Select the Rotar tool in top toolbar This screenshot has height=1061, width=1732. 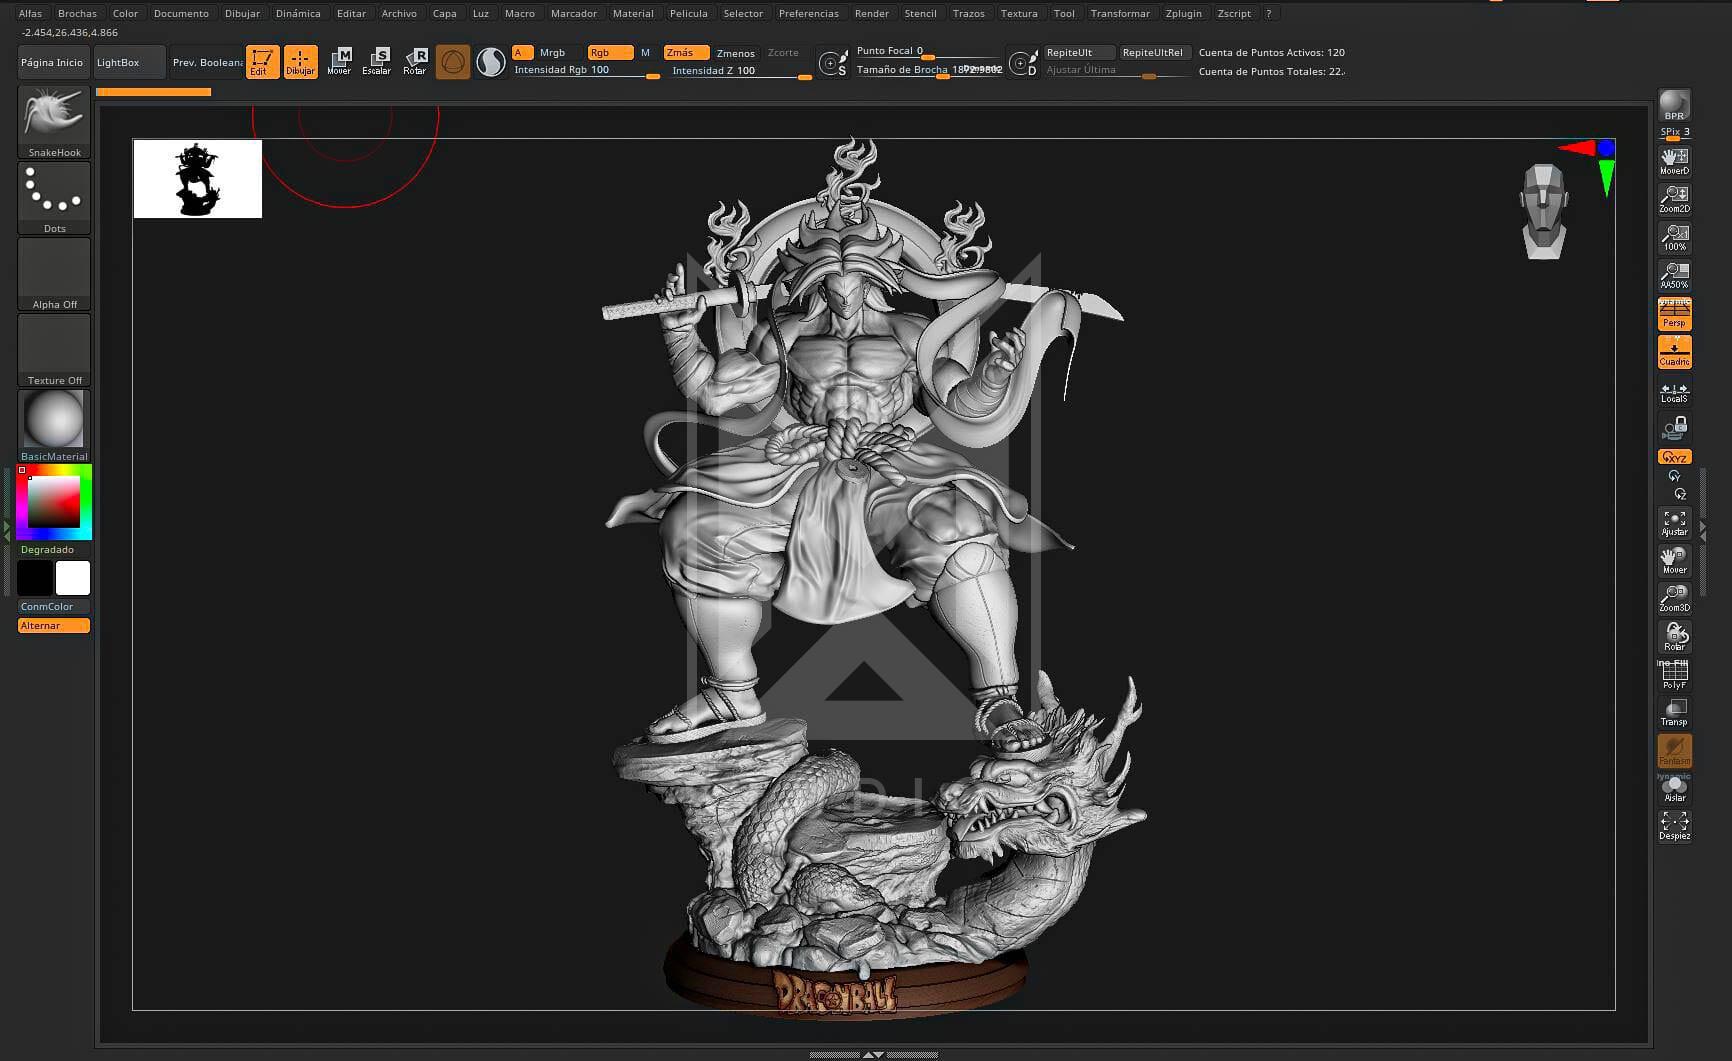pos(415,61)
